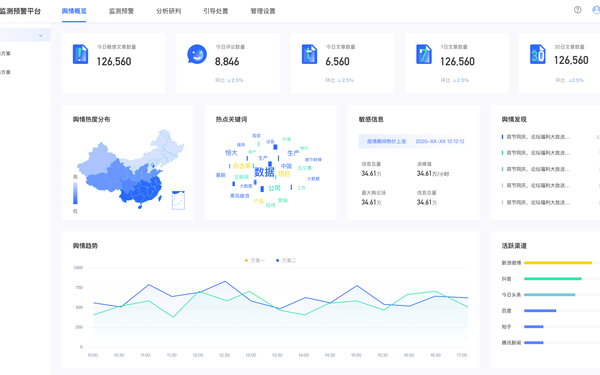Select the 百度 blue channel bar
Viewport: 600px width, 375px height.
pyautogui.click(x=540, y=311)
